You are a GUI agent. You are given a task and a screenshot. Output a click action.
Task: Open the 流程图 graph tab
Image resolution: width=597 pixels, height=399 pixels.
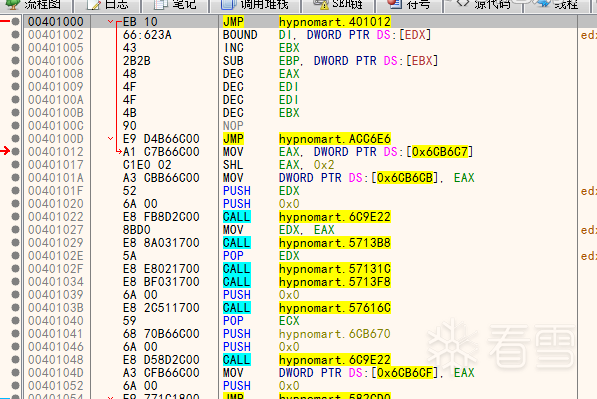point(35,5)
